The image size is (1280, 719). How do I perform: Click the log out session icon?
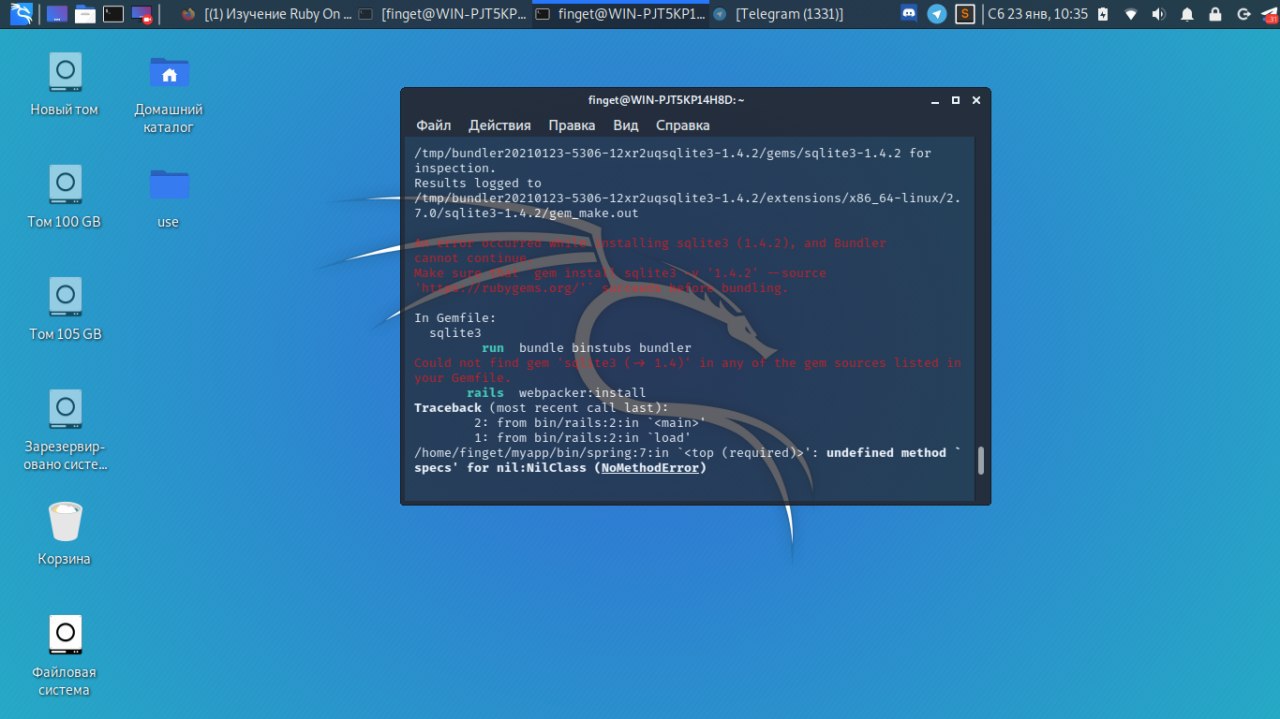[x=1243, y=14]
